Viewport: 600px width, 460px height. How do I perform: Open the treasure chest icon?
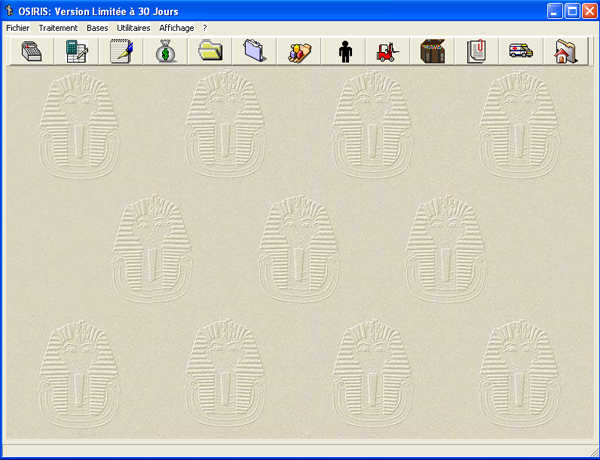pos(432,51)
